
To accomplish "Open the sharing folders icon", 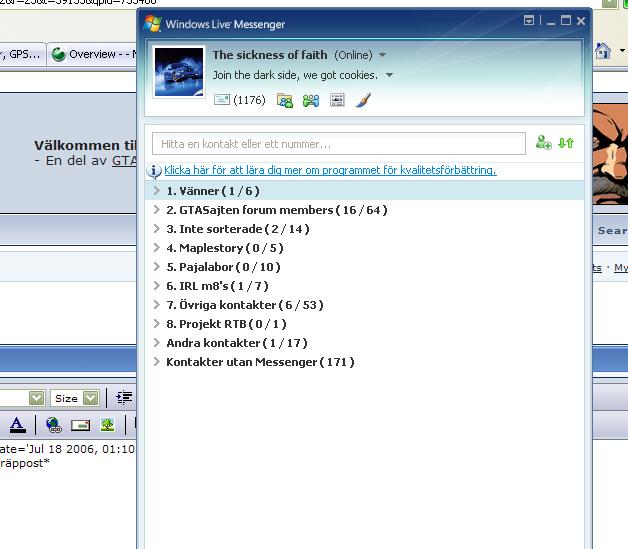I will [x=285, y=100].
